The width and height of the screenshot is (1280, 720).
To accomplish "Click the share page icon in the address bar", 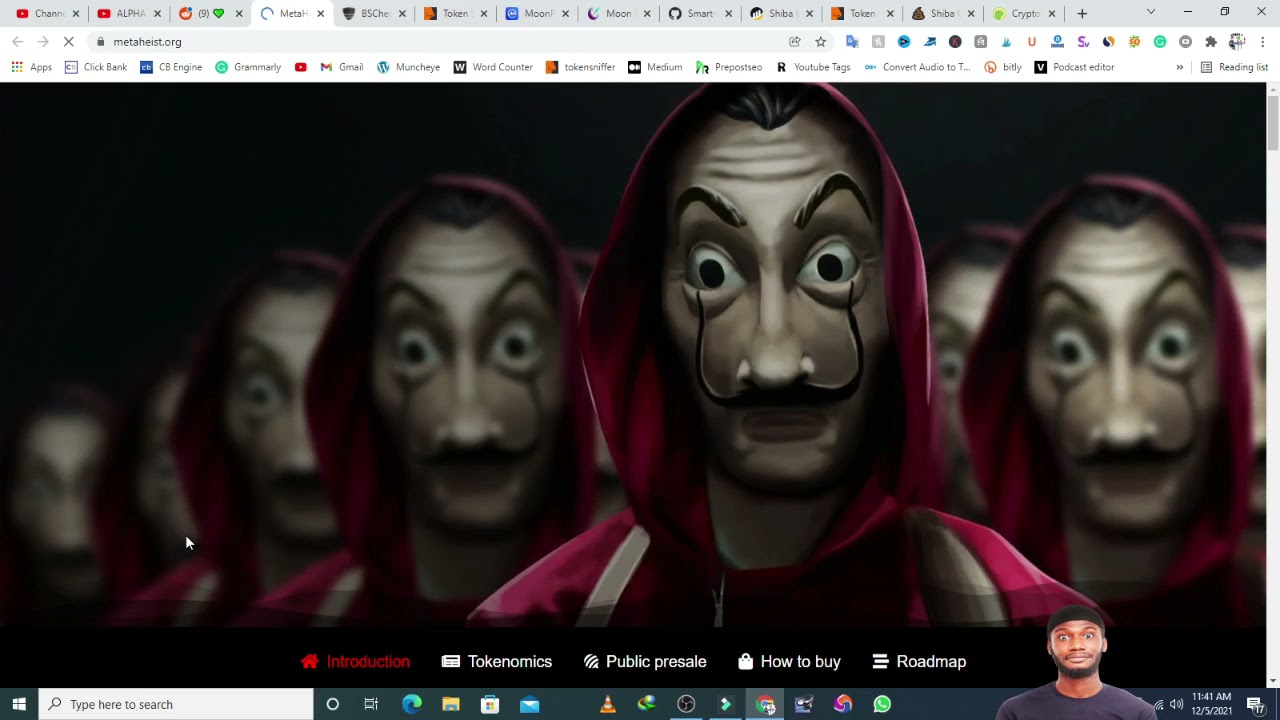I will (795, 42).
